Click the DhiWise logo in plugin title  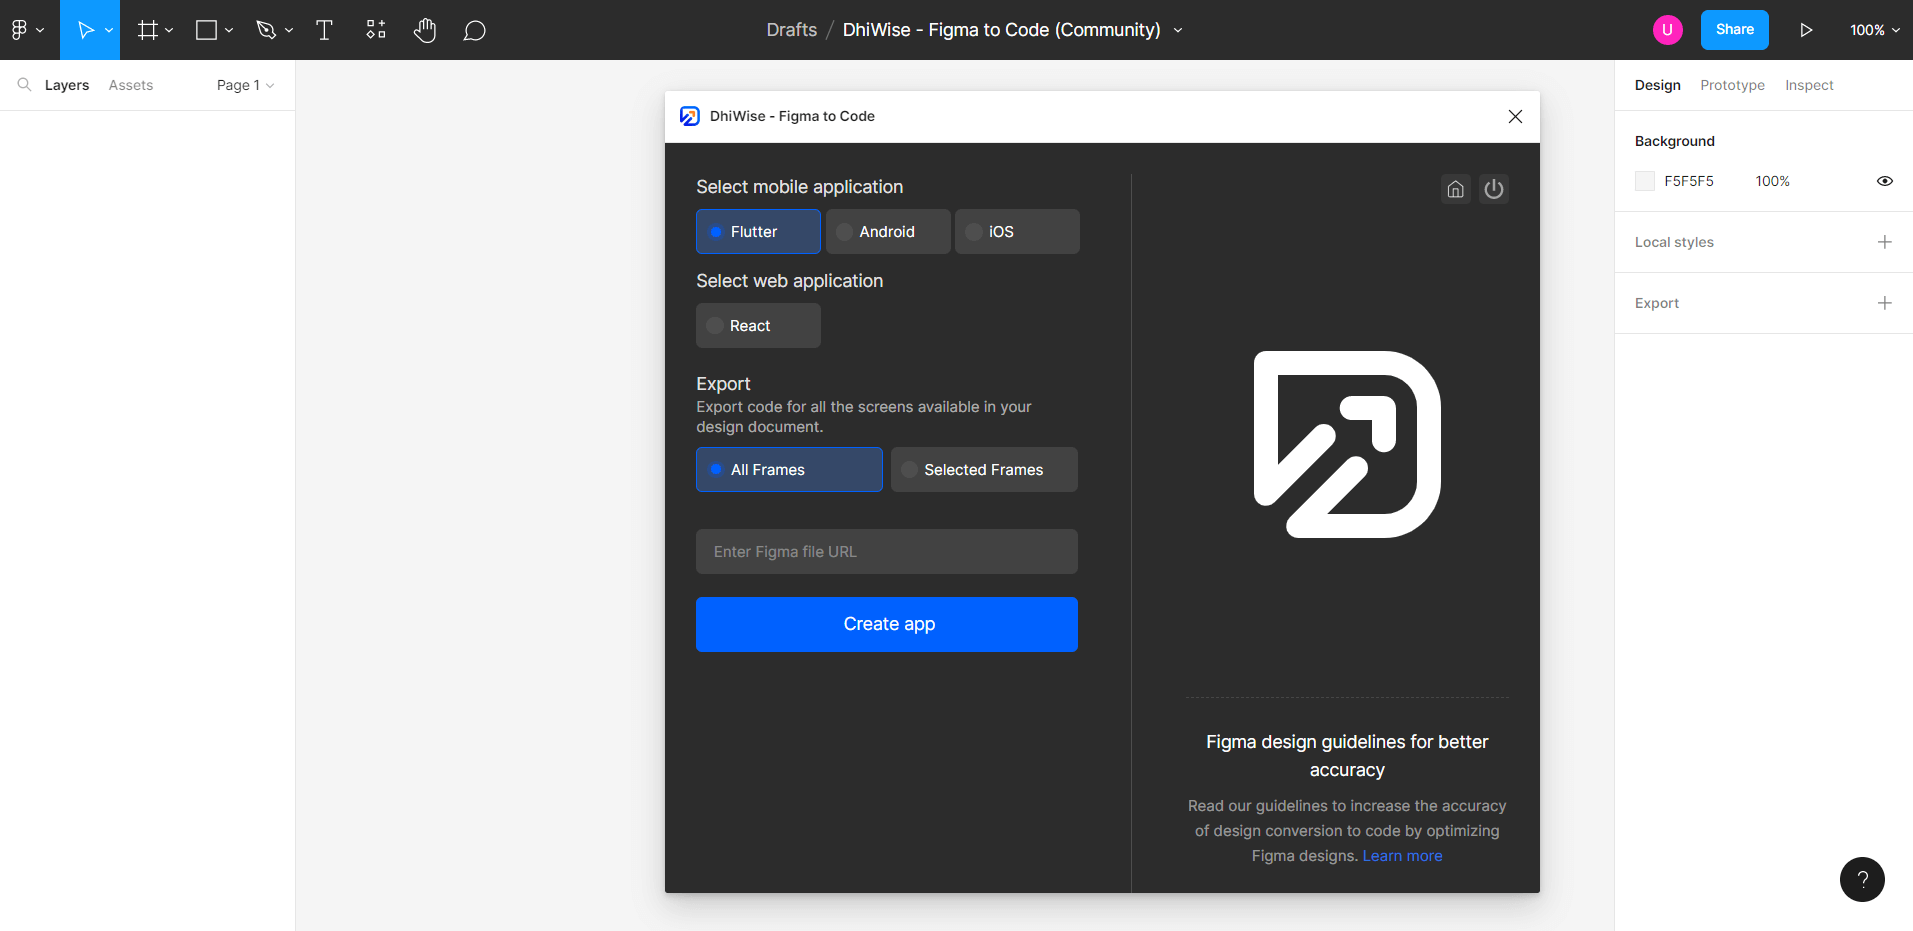click(690, 116)
